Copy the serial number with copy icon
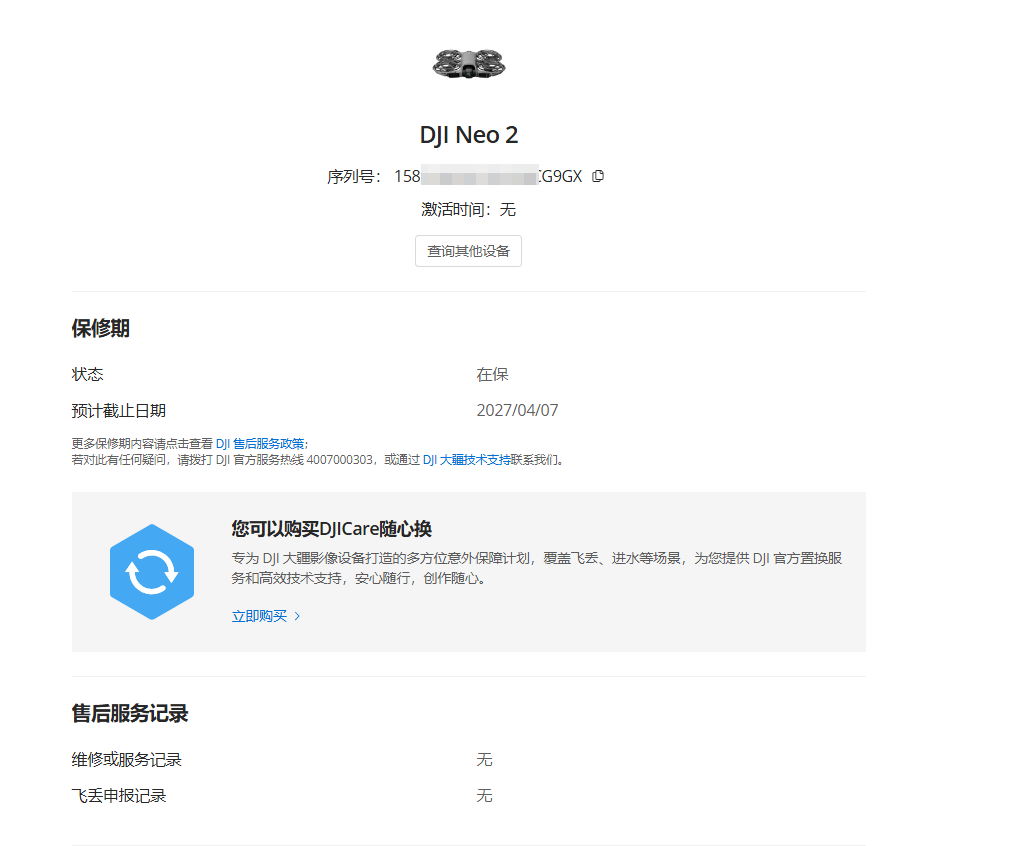This screenshot has height=846, width=1013. tap(598, 176)
